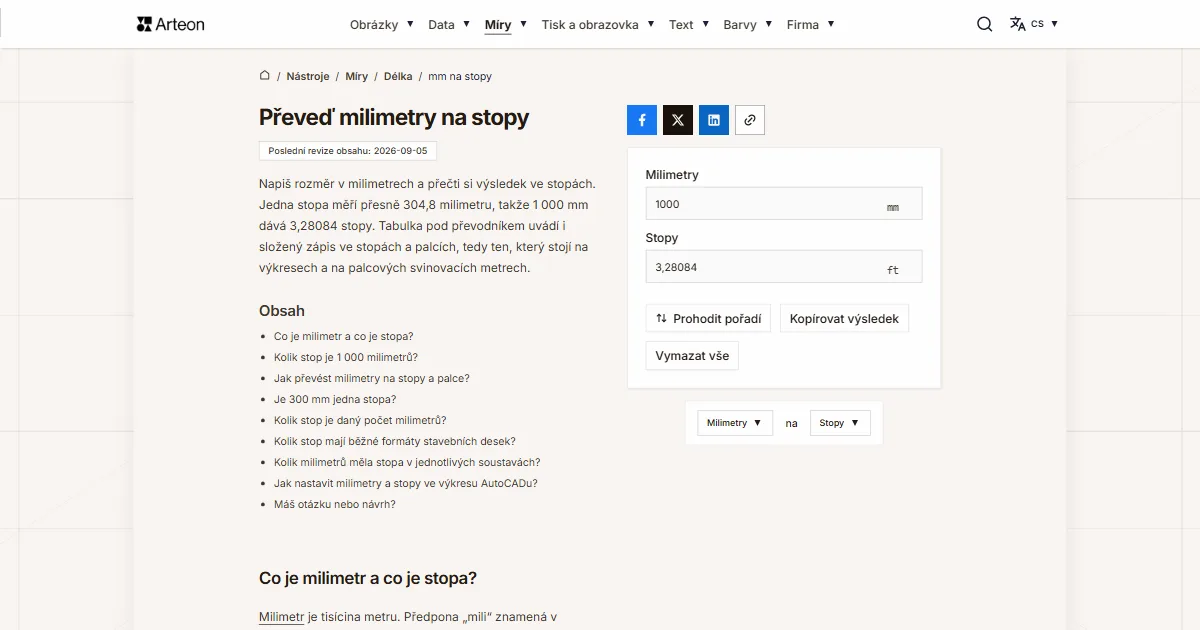Share page on LinkedIn
This screenshot has width=1200, height=630.
pyautogui.click(x=714, y=120)
